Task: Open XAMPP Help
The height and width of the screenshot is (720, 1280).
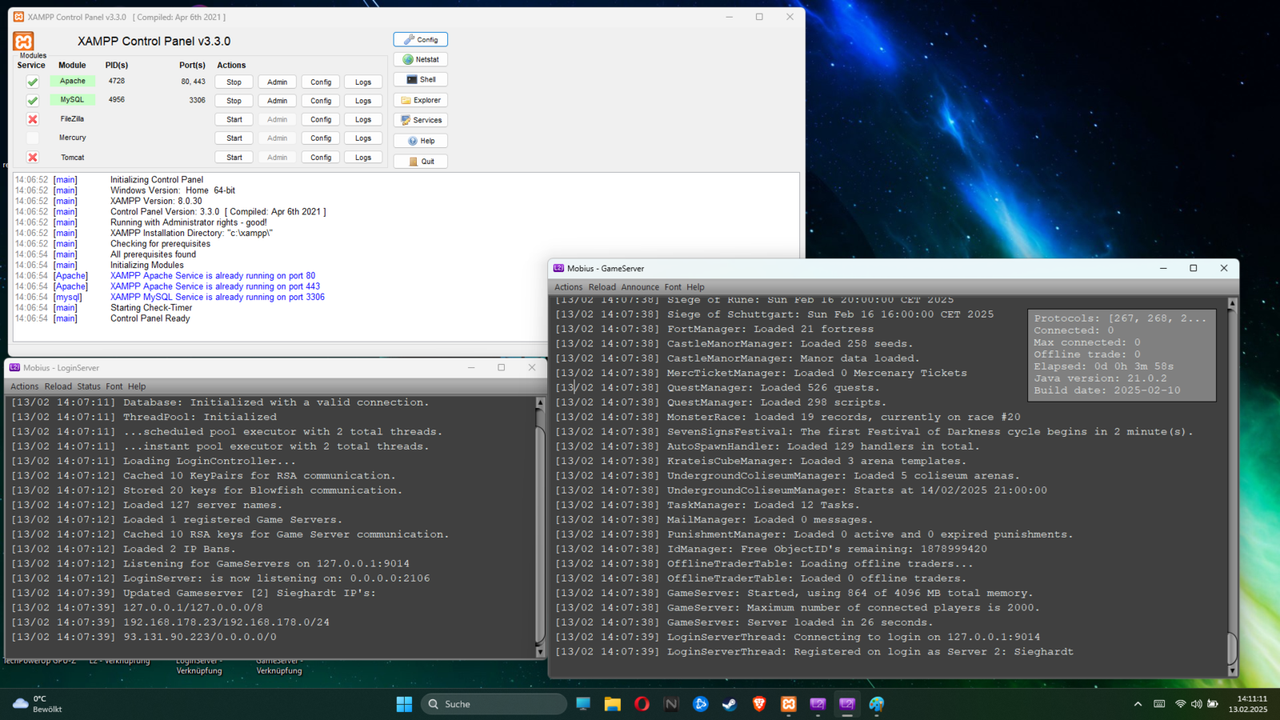Action: click(420, 140)
